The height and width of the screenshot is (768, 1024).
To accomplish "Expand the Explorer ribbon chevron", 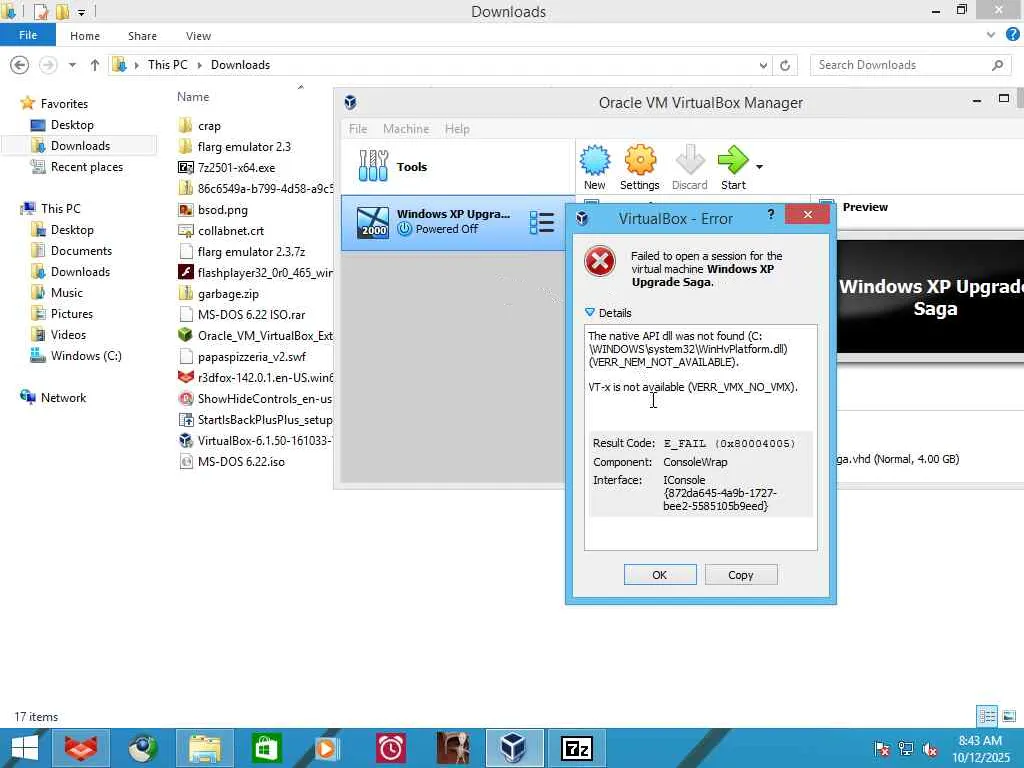I will (x=991, y=35).
